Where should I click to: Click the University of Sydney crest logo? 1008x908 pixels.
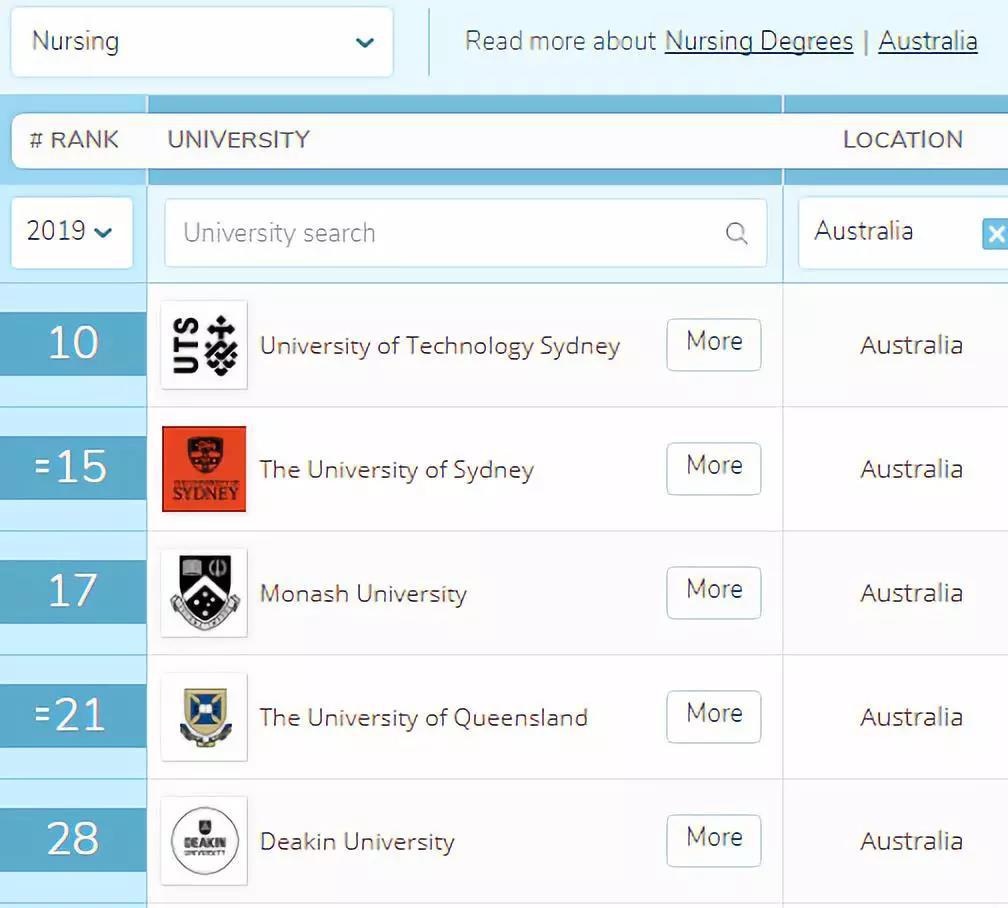[x=204, y=469]
